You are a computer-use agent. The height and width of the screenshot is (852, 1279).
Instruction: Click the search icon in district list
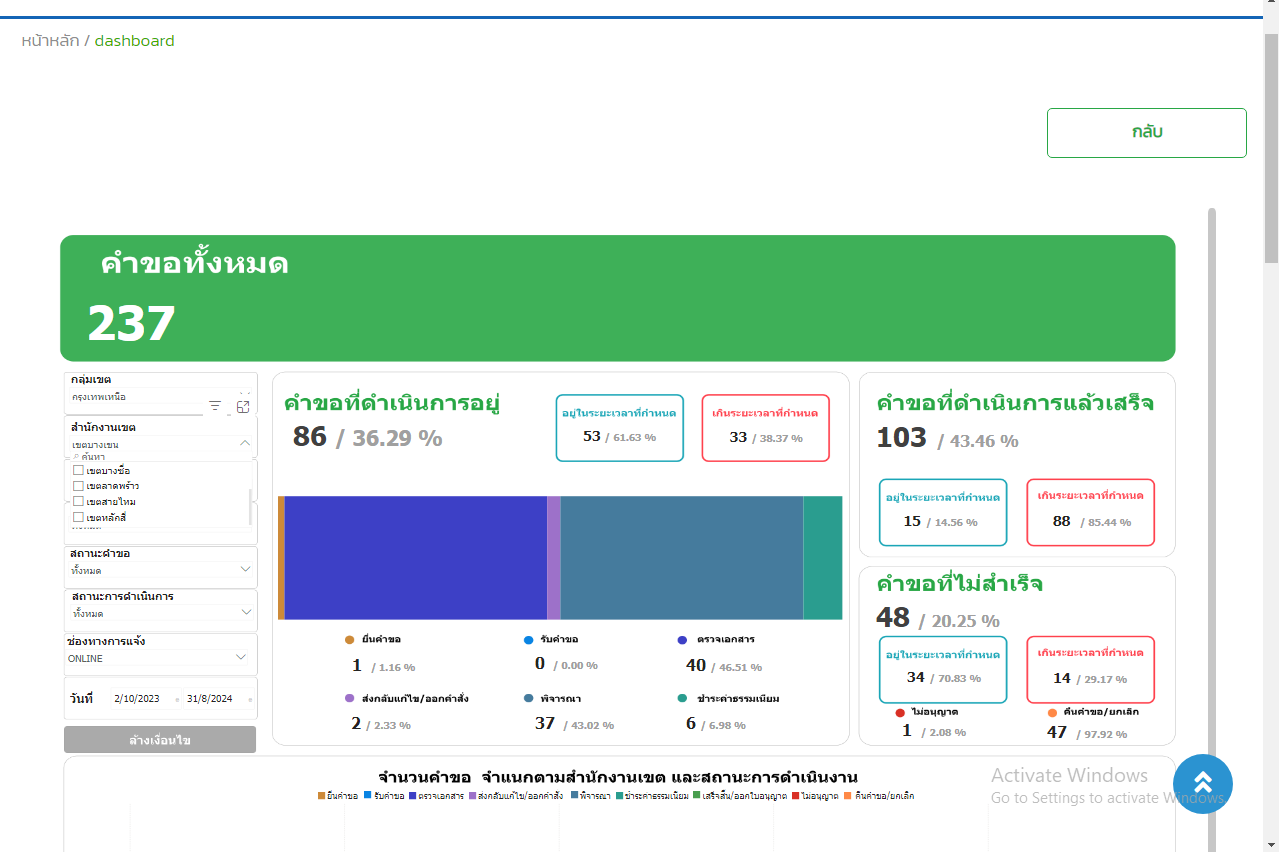point(76,456)
